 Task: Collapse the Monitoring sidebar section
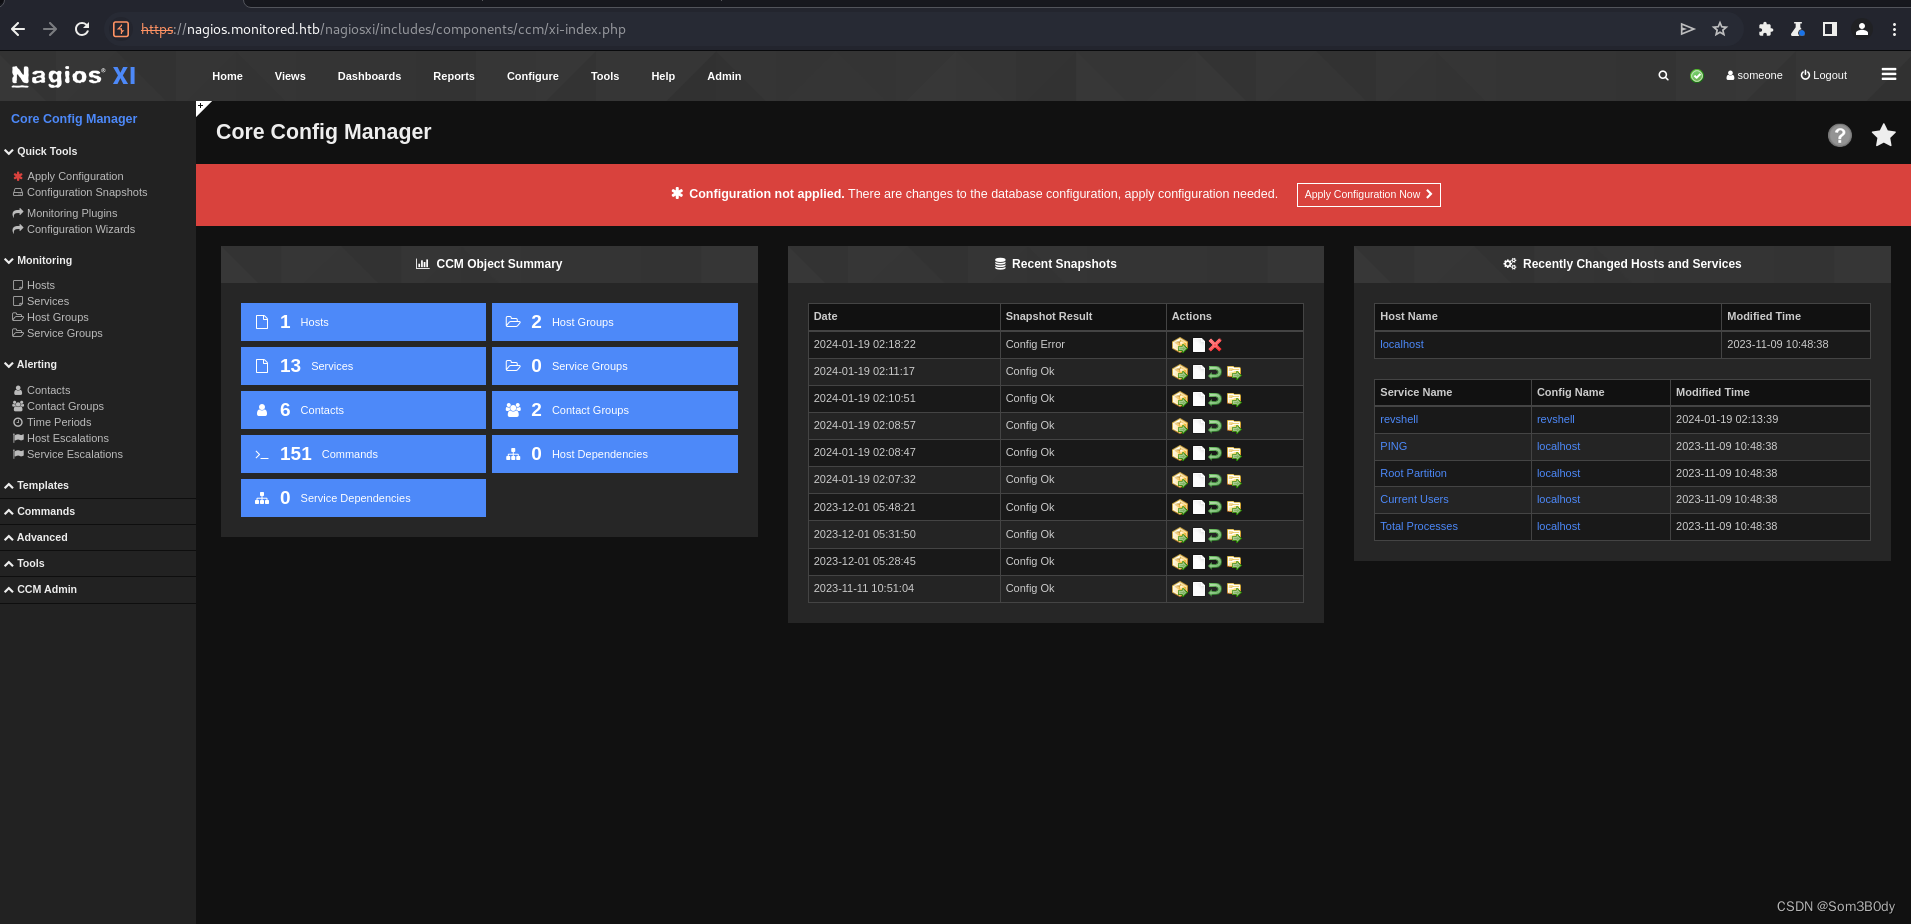coord(38,261)
